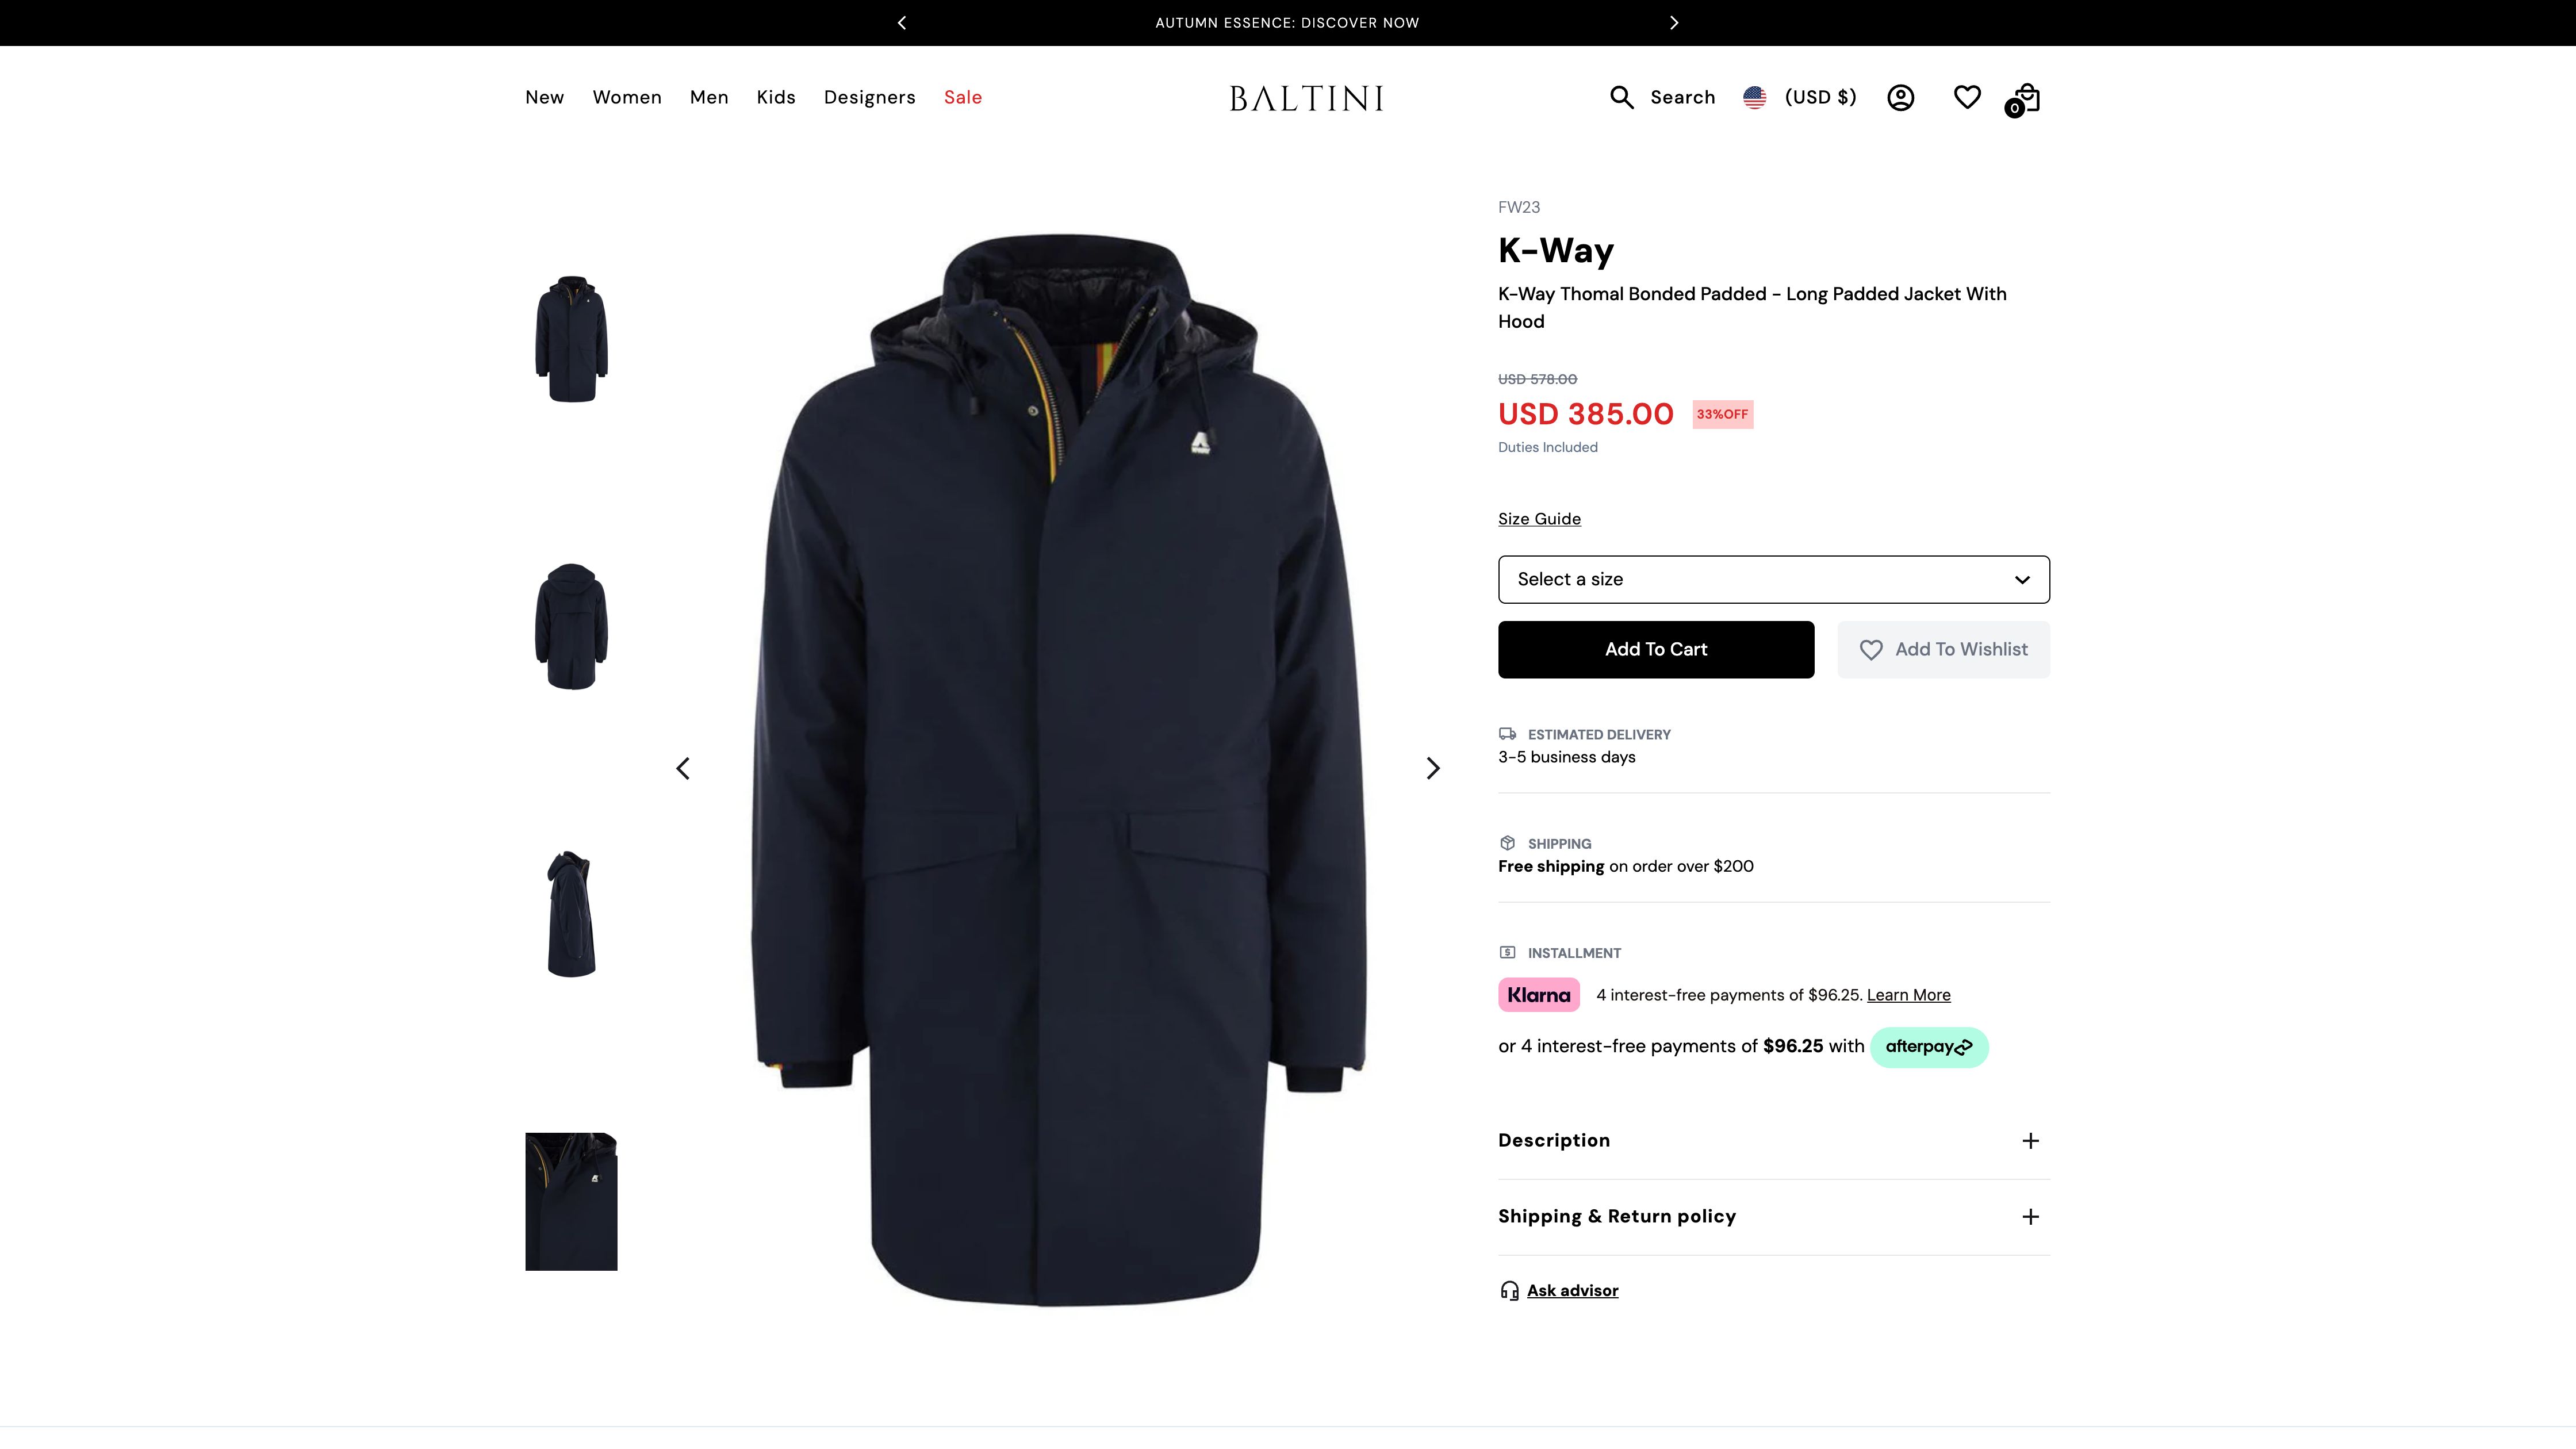
Task: Click the Klarna payment badge
Action: (1538, 994)
